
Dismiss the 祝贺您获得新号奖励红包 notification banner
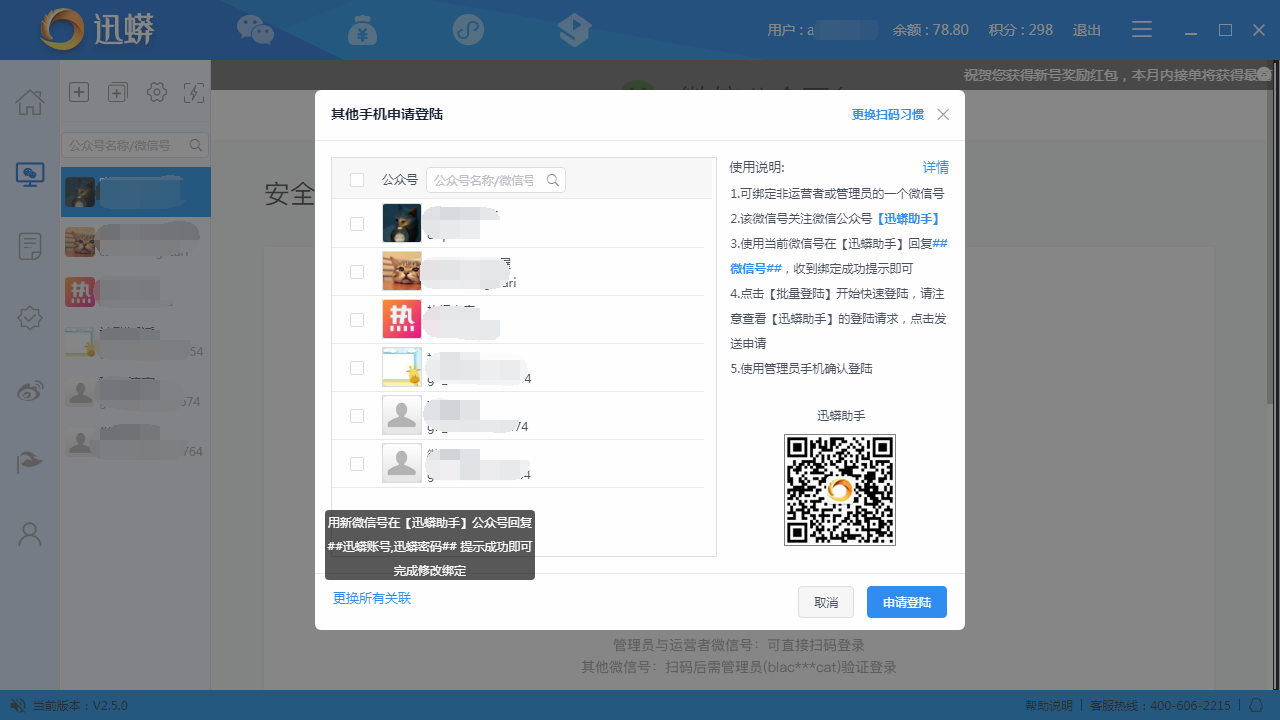point(1265,74)
